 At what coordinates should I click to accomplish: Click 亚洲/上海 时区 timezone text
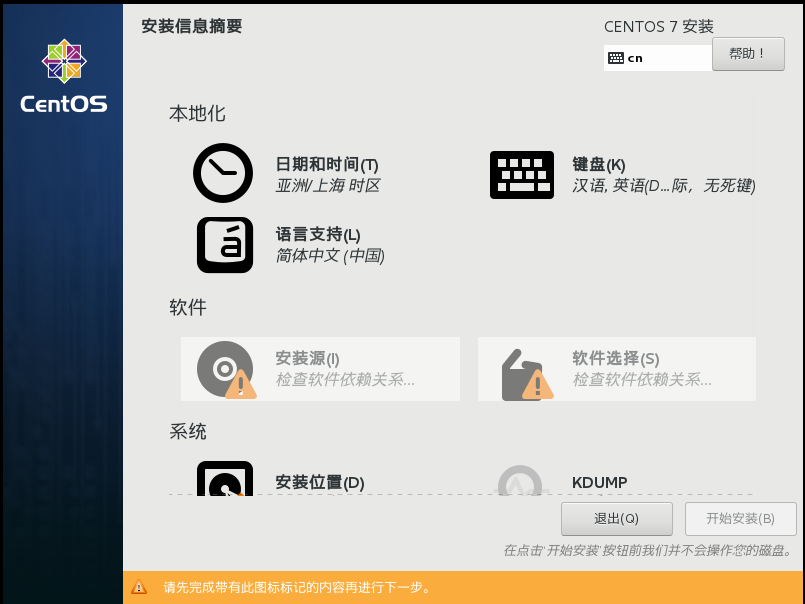328,185
